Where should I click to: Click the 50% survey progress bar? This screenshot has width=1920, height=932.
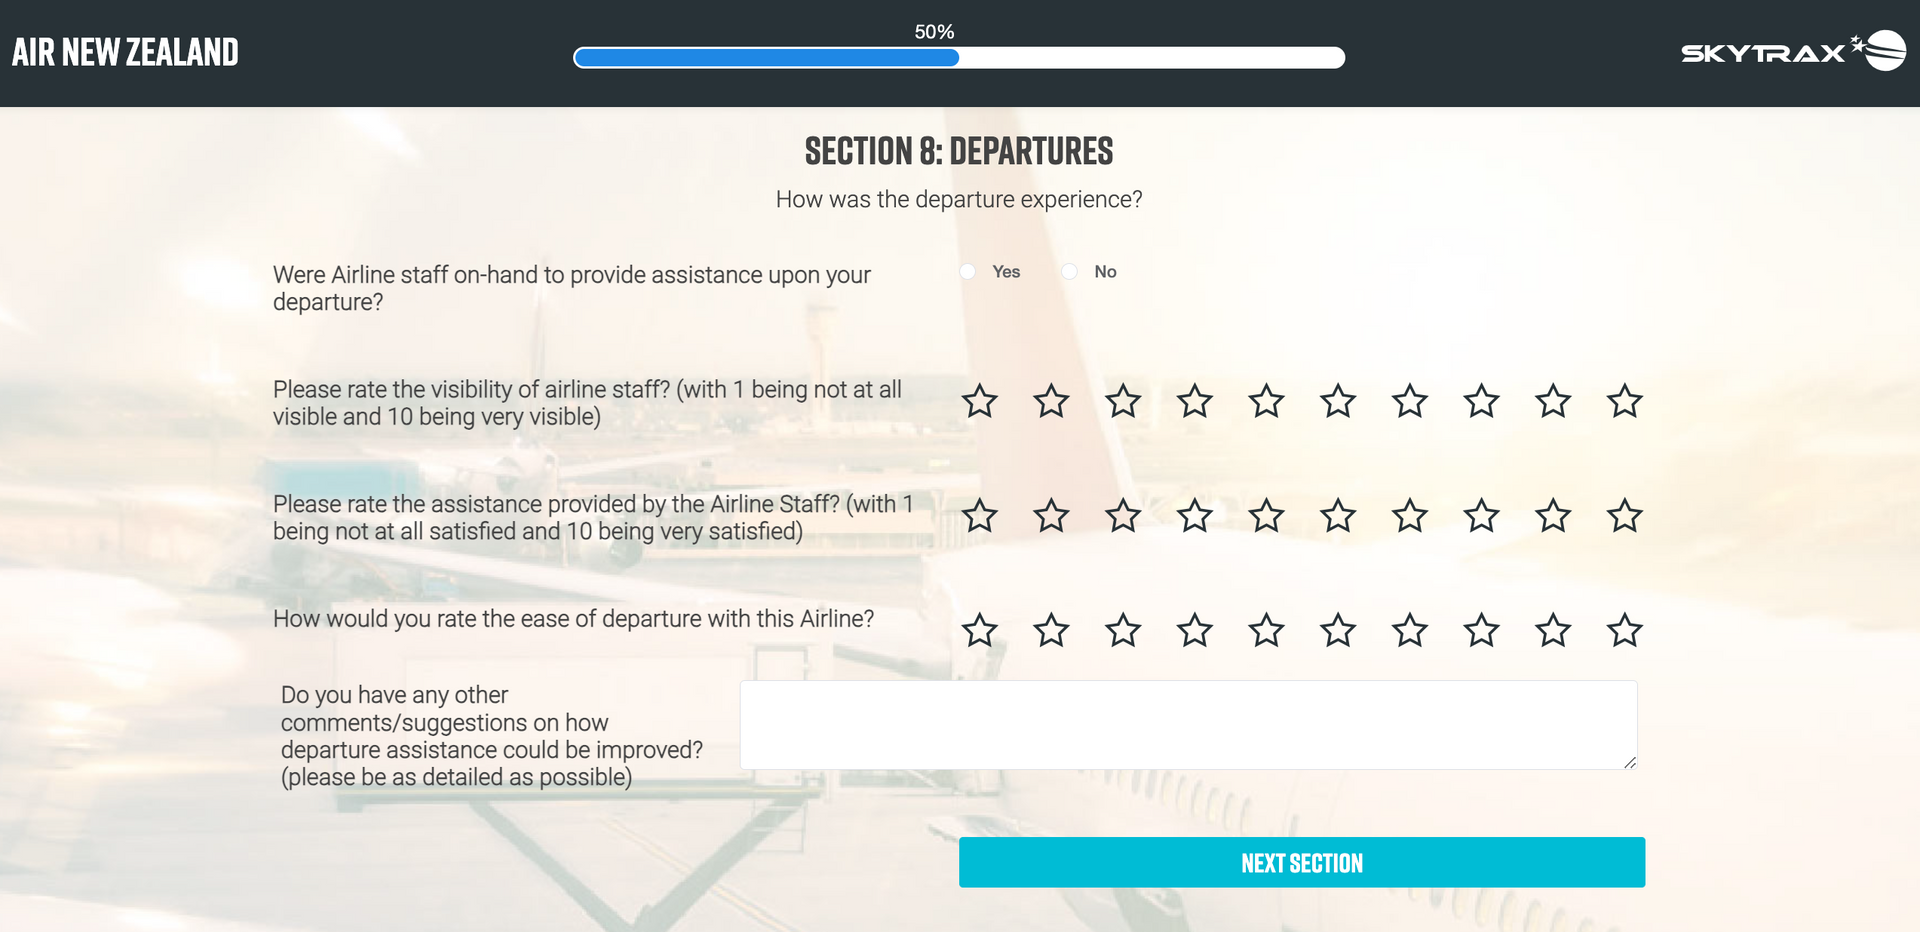(x=958, y=58)
